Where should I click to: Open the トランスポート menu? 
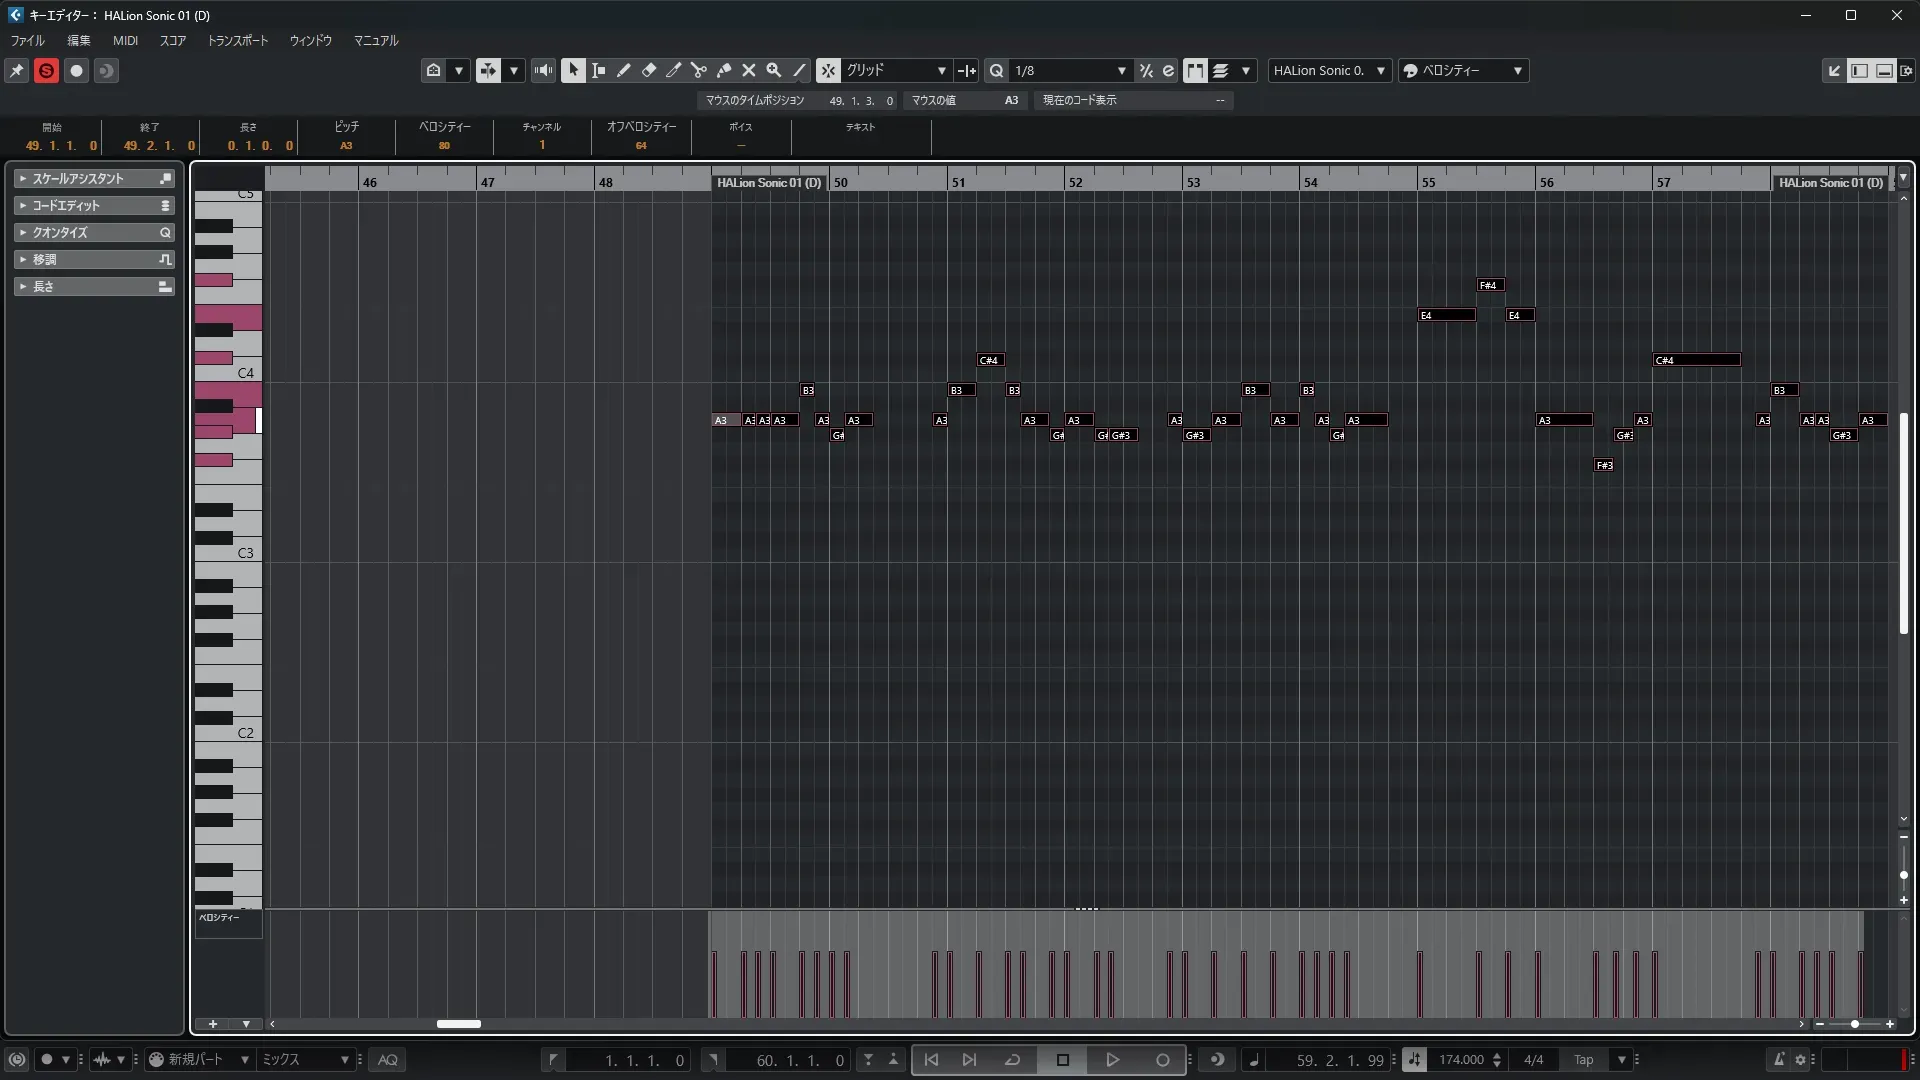237,41
